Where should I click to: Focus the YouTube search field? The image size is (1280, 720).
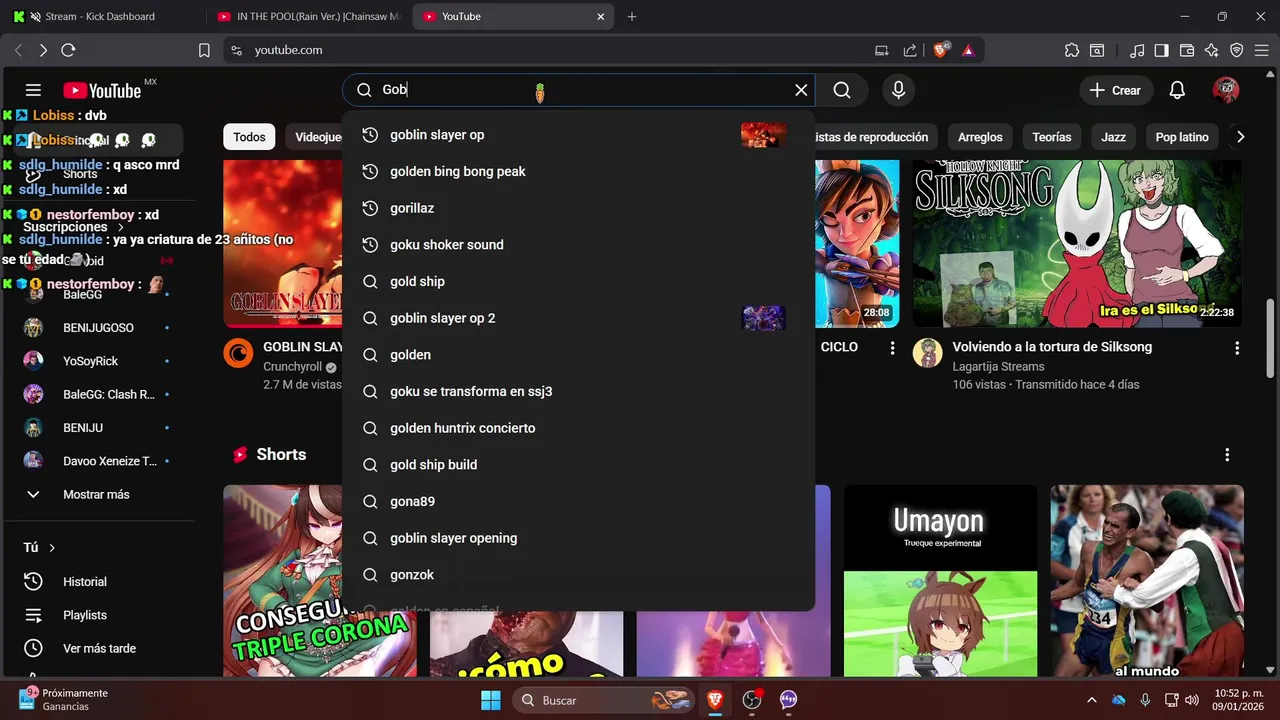580,90
